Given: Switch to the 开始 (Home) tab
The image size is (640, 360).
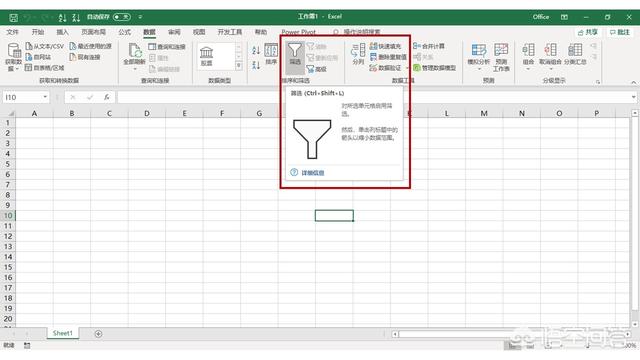Looking at the screenshot, I should pyautogui.click(x=38, y=32).
